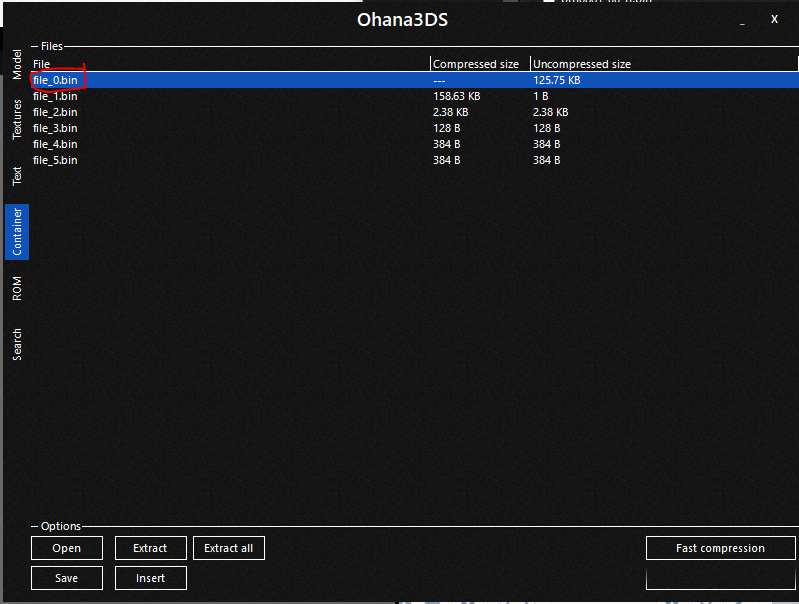Select file_2.bin row
The image size is (799, 604).
tap(415, 112)
